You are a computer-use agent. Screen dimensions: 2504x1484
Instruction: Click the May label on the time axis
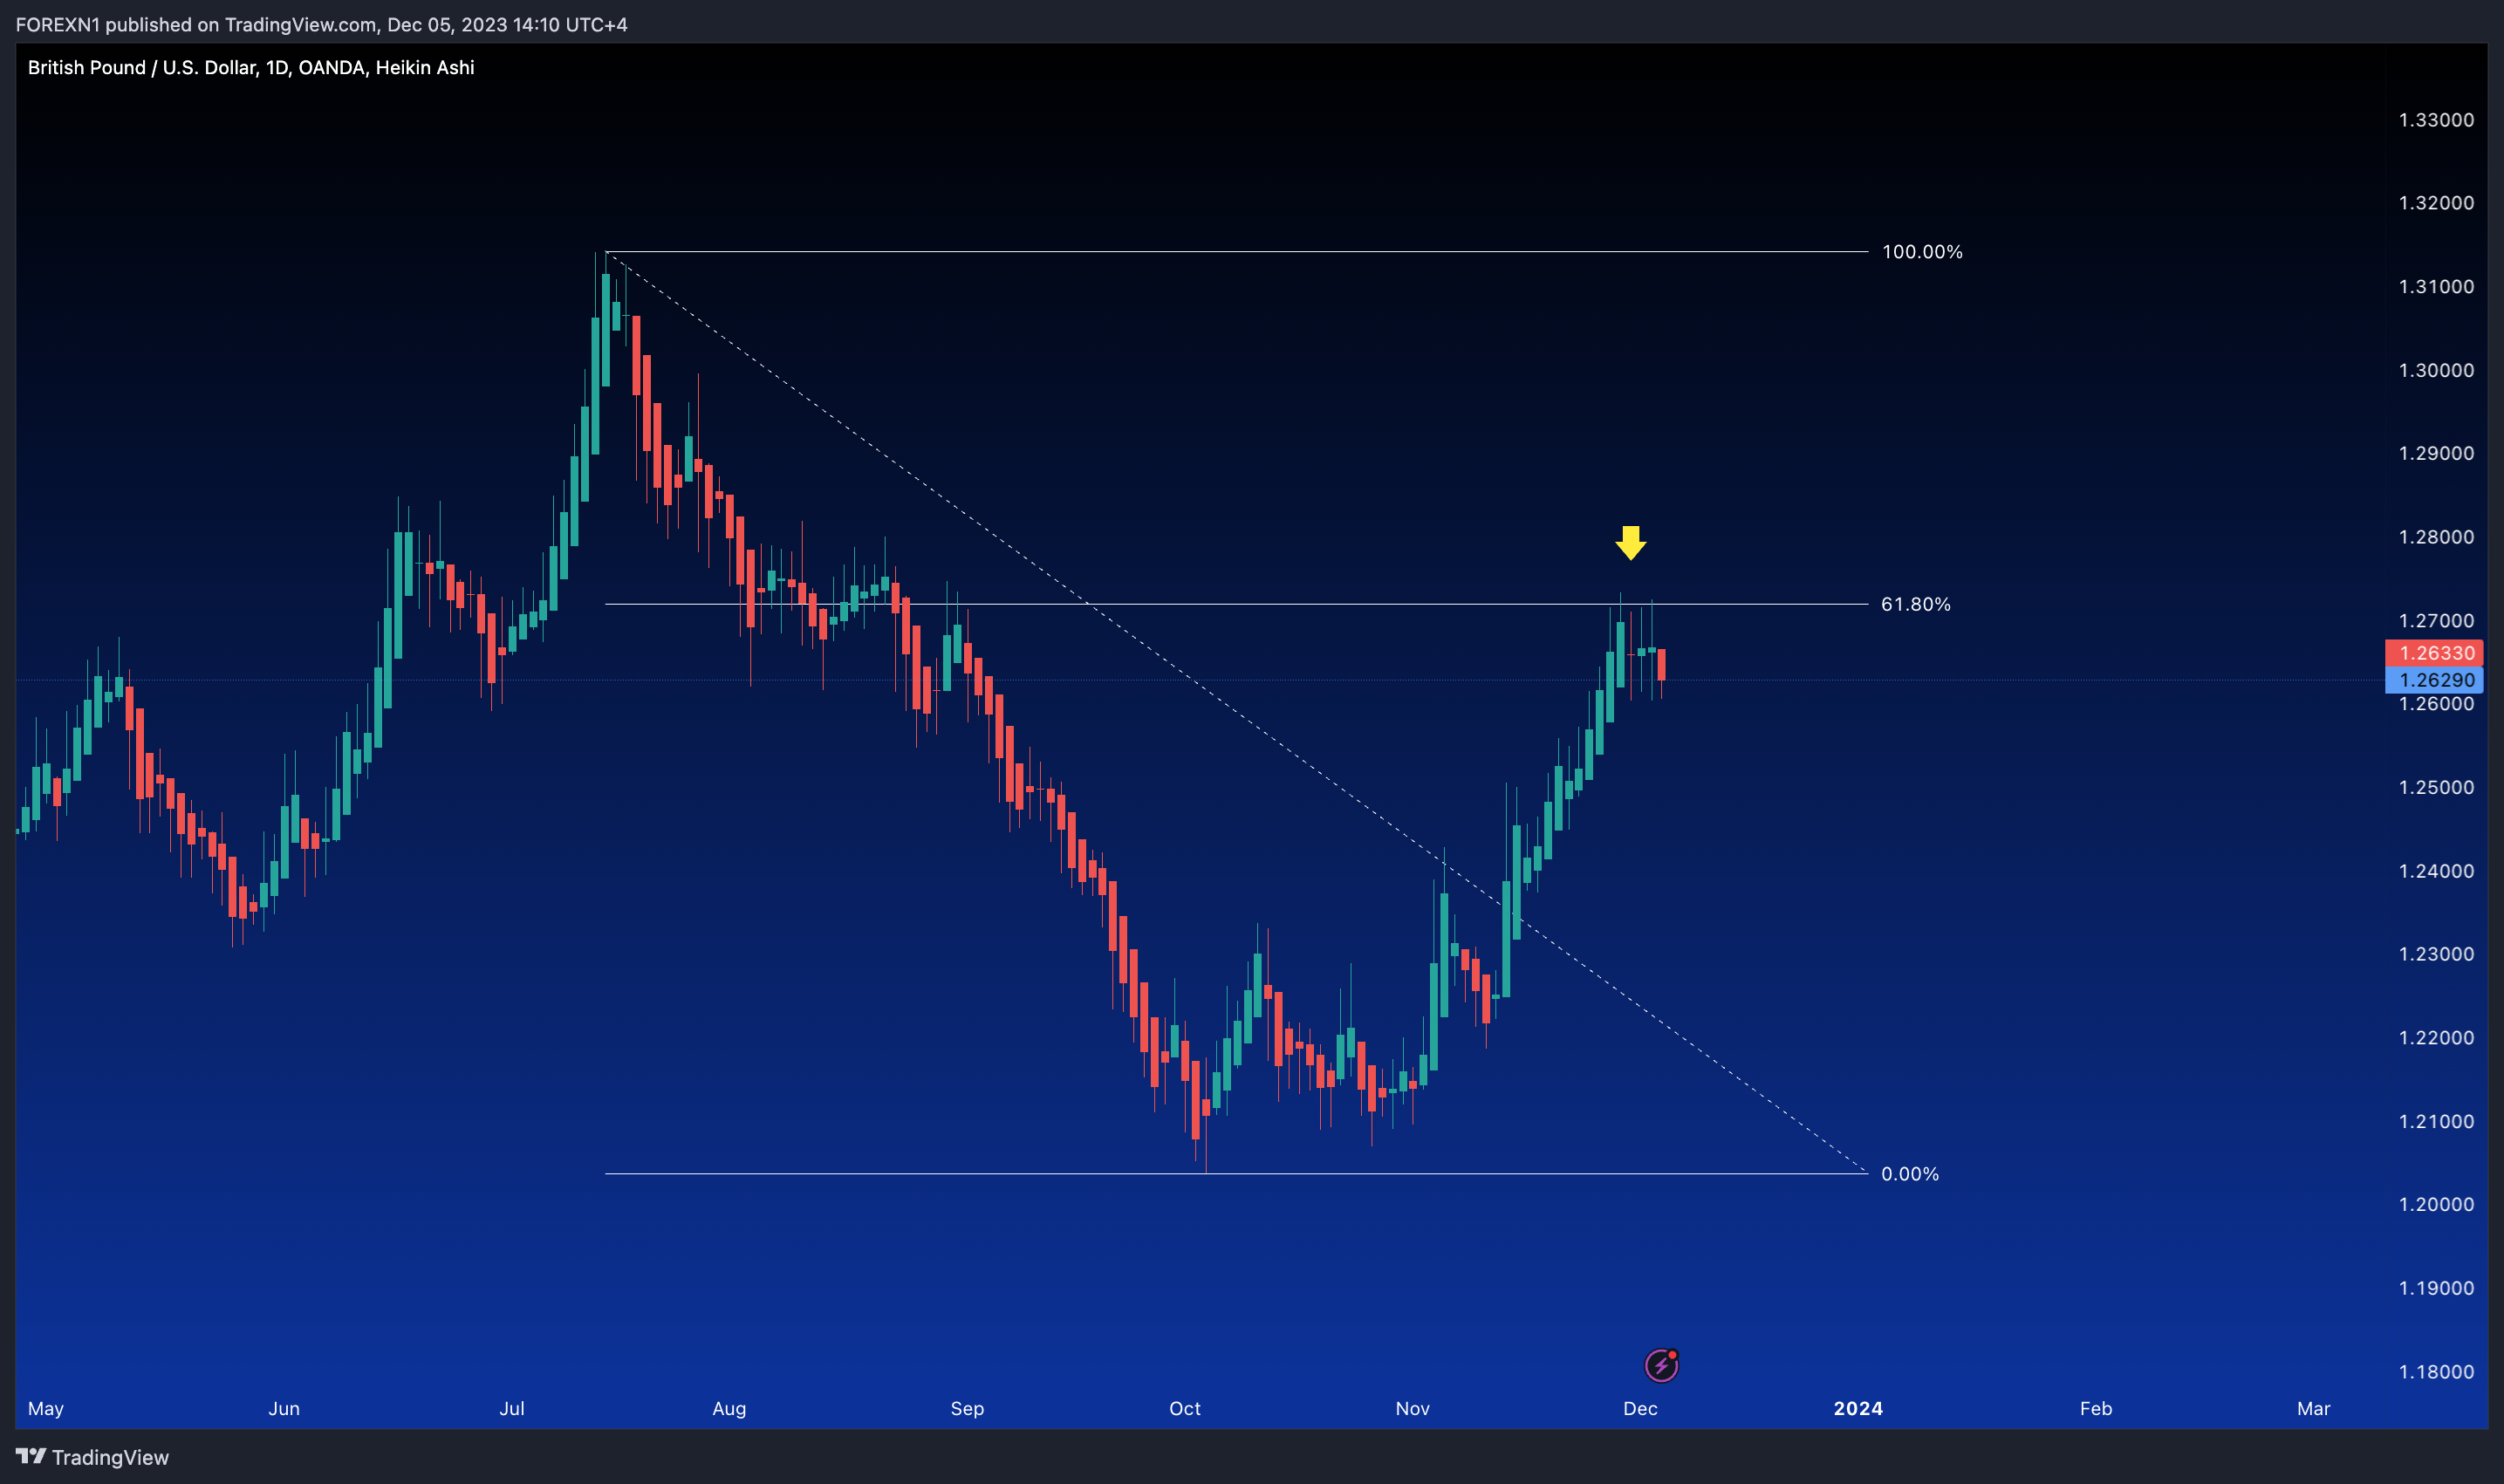[x=45, y=1409]
